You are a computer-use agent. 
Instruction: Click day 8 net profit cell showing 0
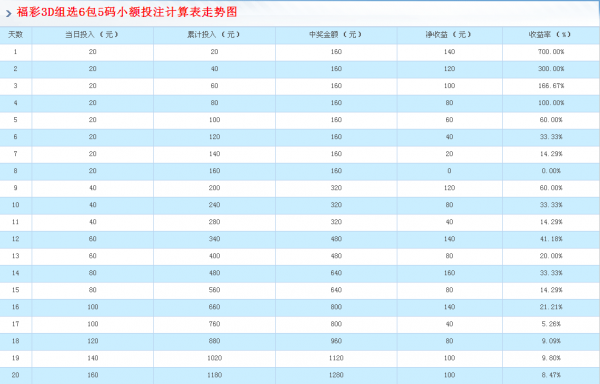(x=449, y=171)
